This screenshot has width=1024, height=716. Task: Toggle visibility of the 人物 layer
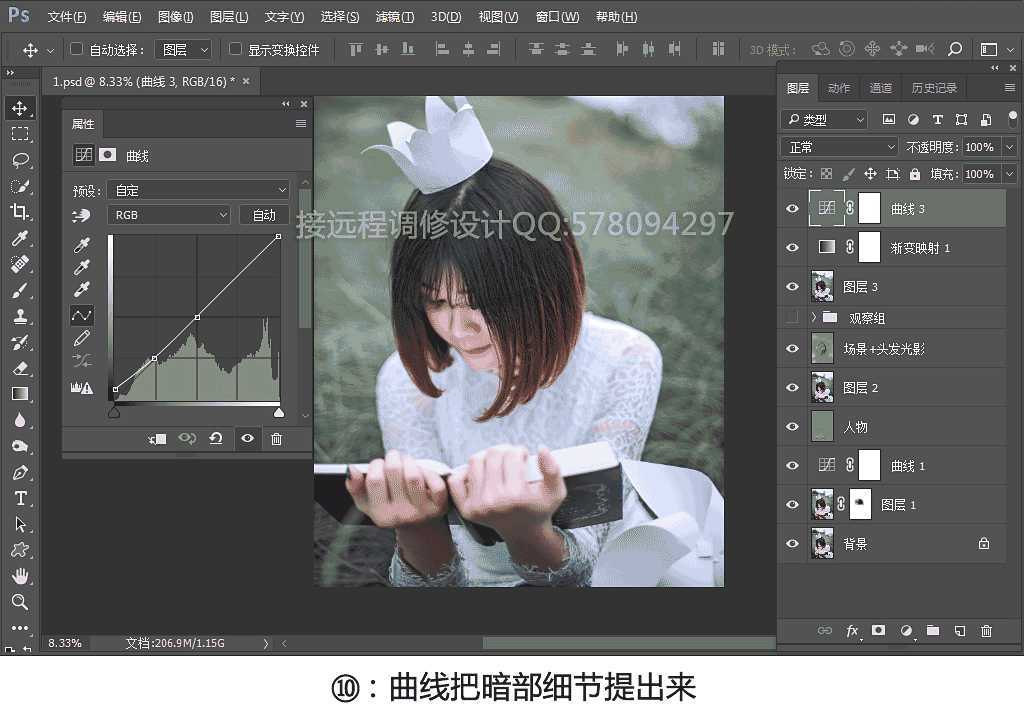[792, 427]
